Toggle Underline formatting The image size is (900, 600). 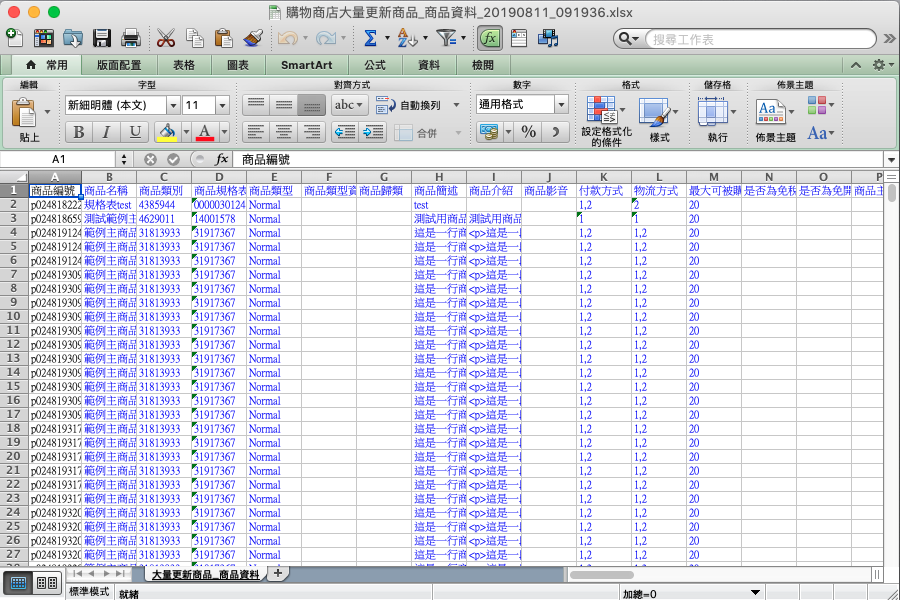(x=135, y=133)
